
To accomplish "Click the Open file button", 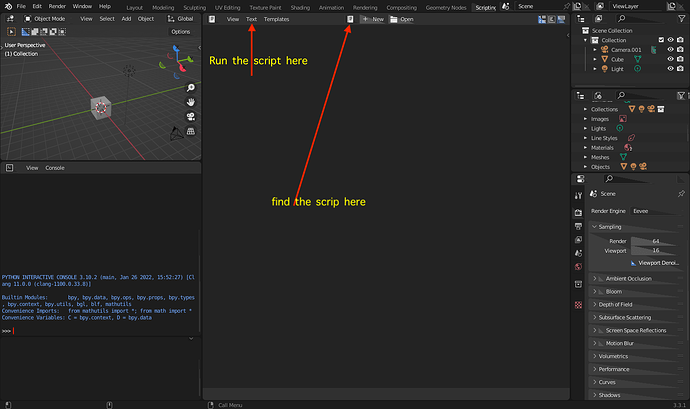I will coord(402,19).
